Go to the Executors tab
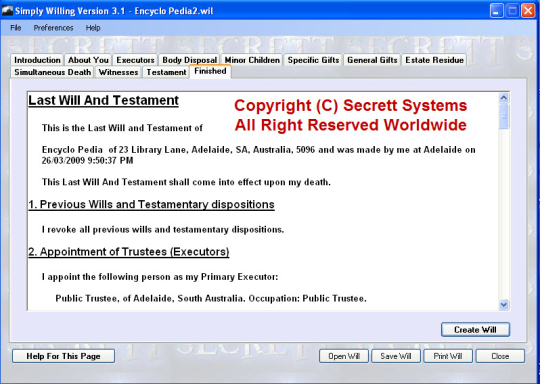The image size is (540, 384). [x=135, y=60]
